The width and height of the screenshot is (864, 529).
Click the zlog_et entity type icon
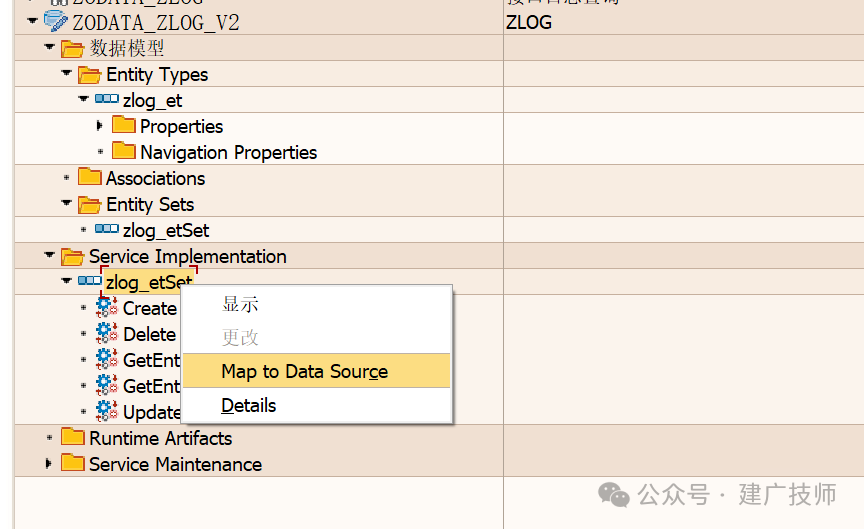coord(106,99)
